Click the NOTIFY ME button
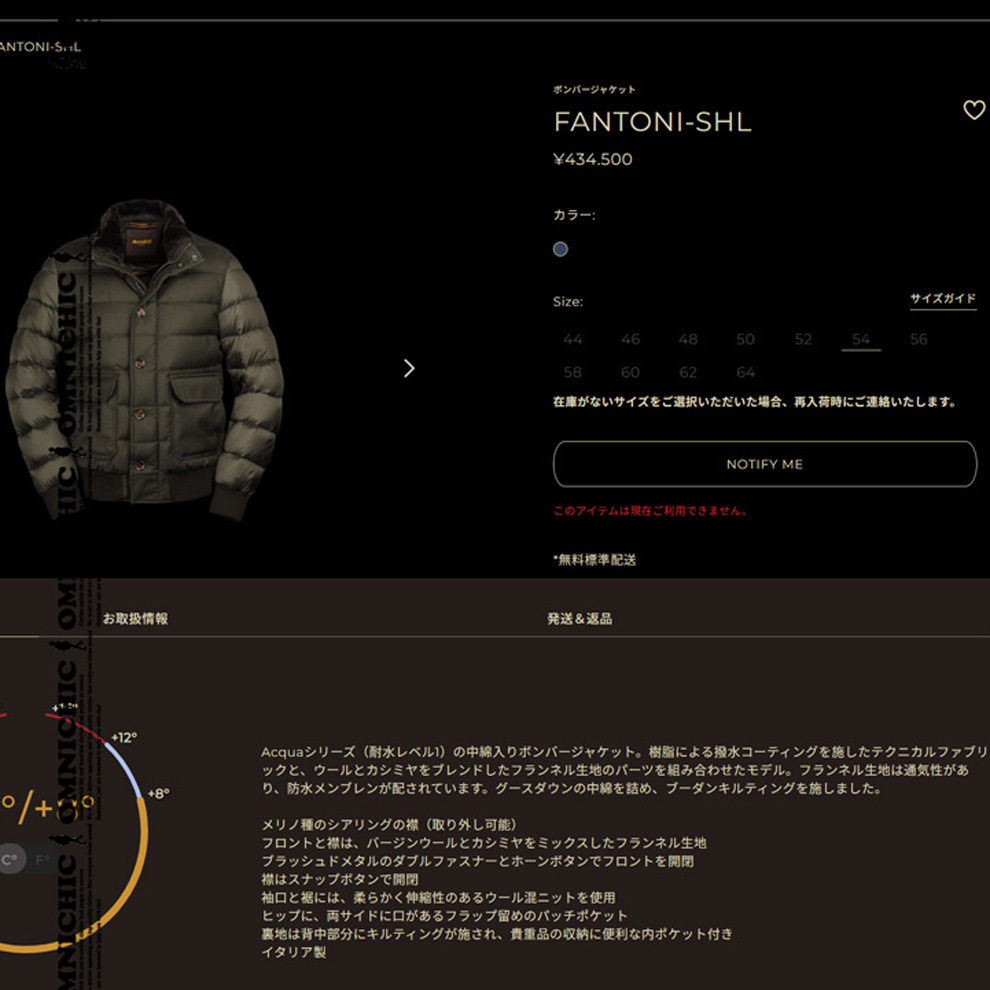 765,464
